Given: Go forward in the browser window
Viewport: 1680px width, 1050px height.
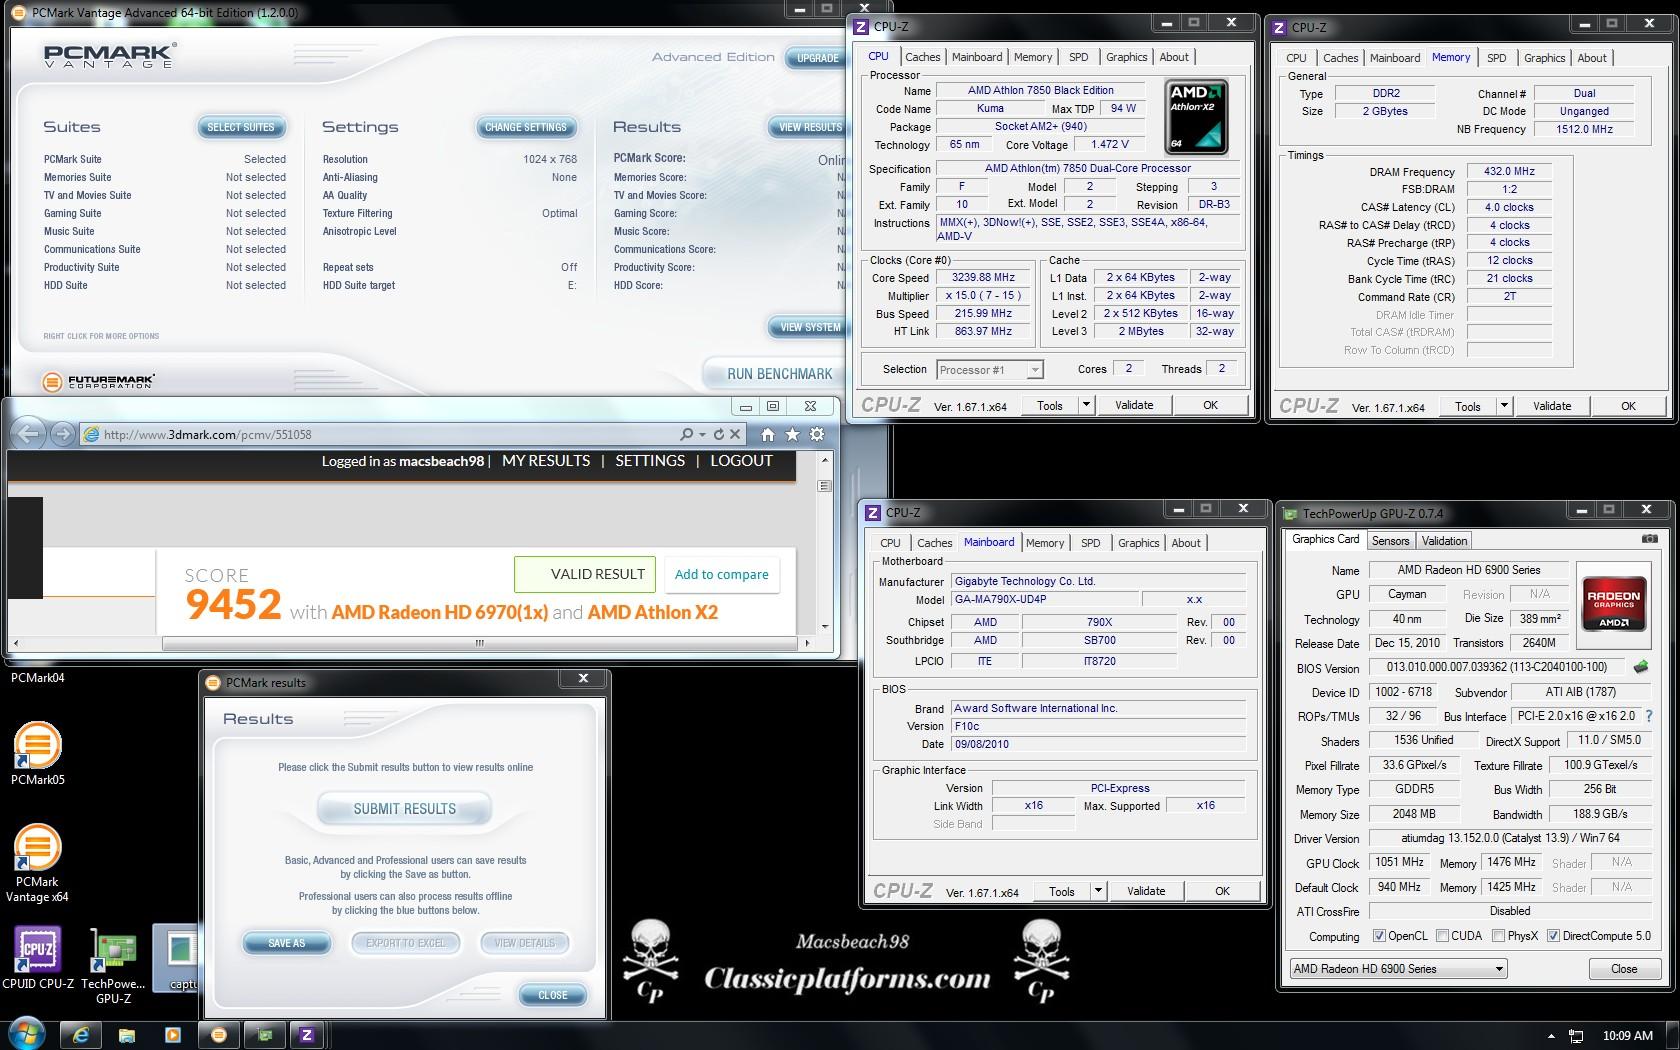Looking at the screenshot, I should 62,434.
